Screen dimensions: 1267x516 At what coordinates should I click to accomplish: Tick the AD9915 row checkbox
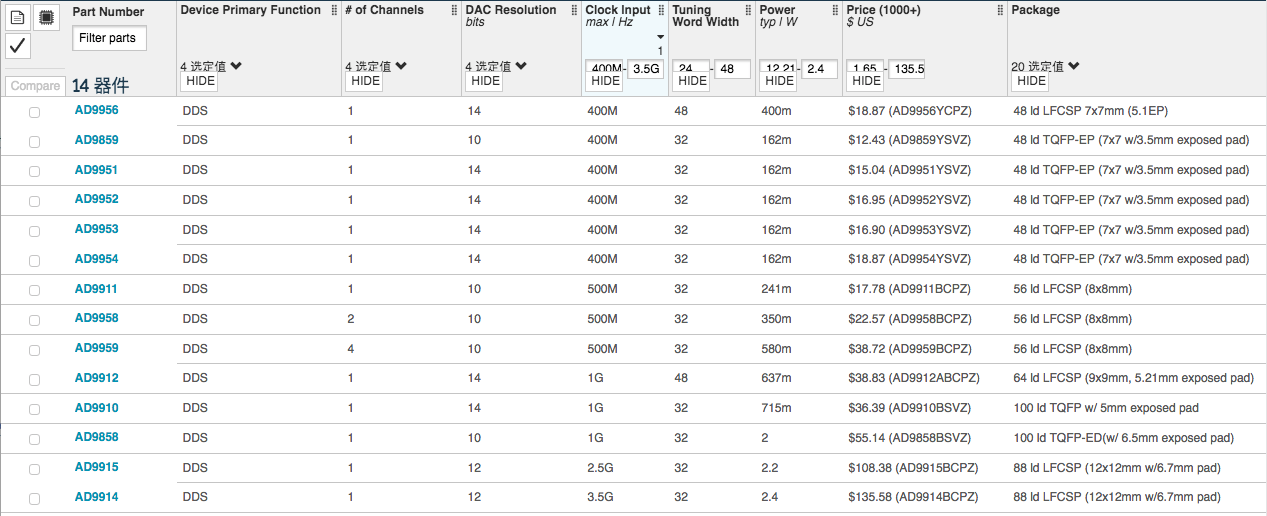point(35,469)
